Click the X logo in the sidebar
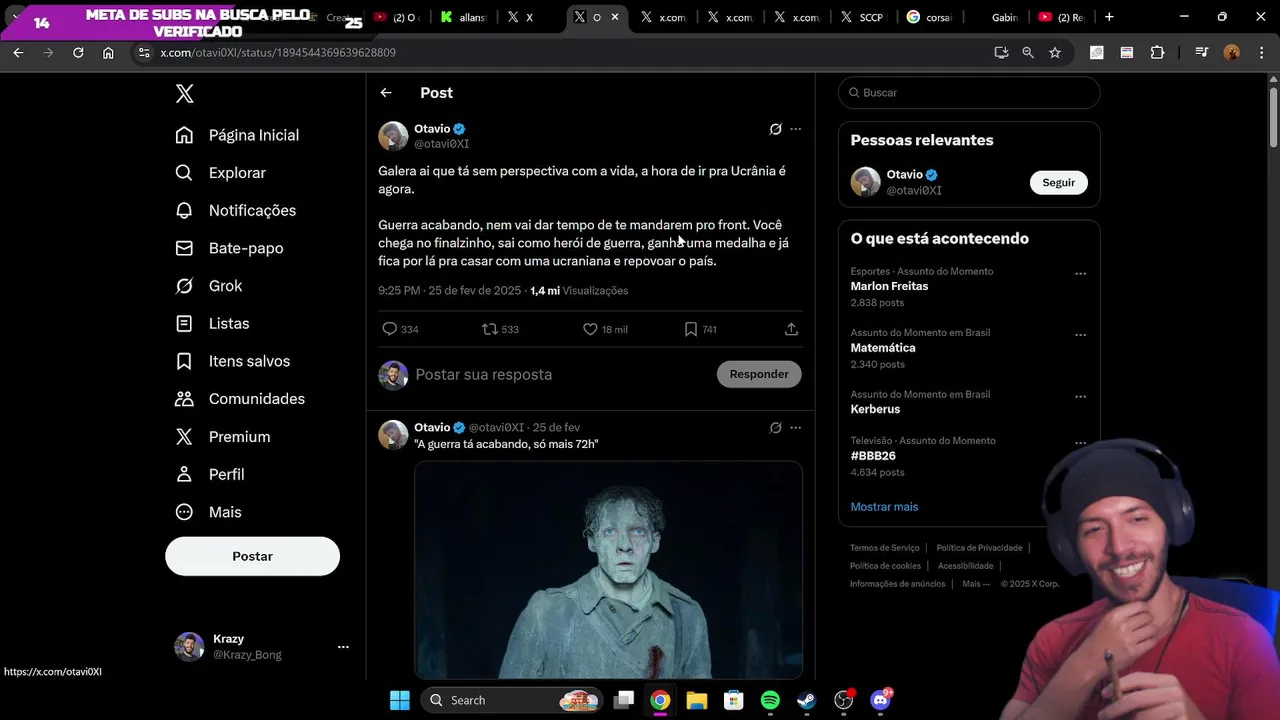The width and height of the screenshot is (1280, 720). coord(184,94)
